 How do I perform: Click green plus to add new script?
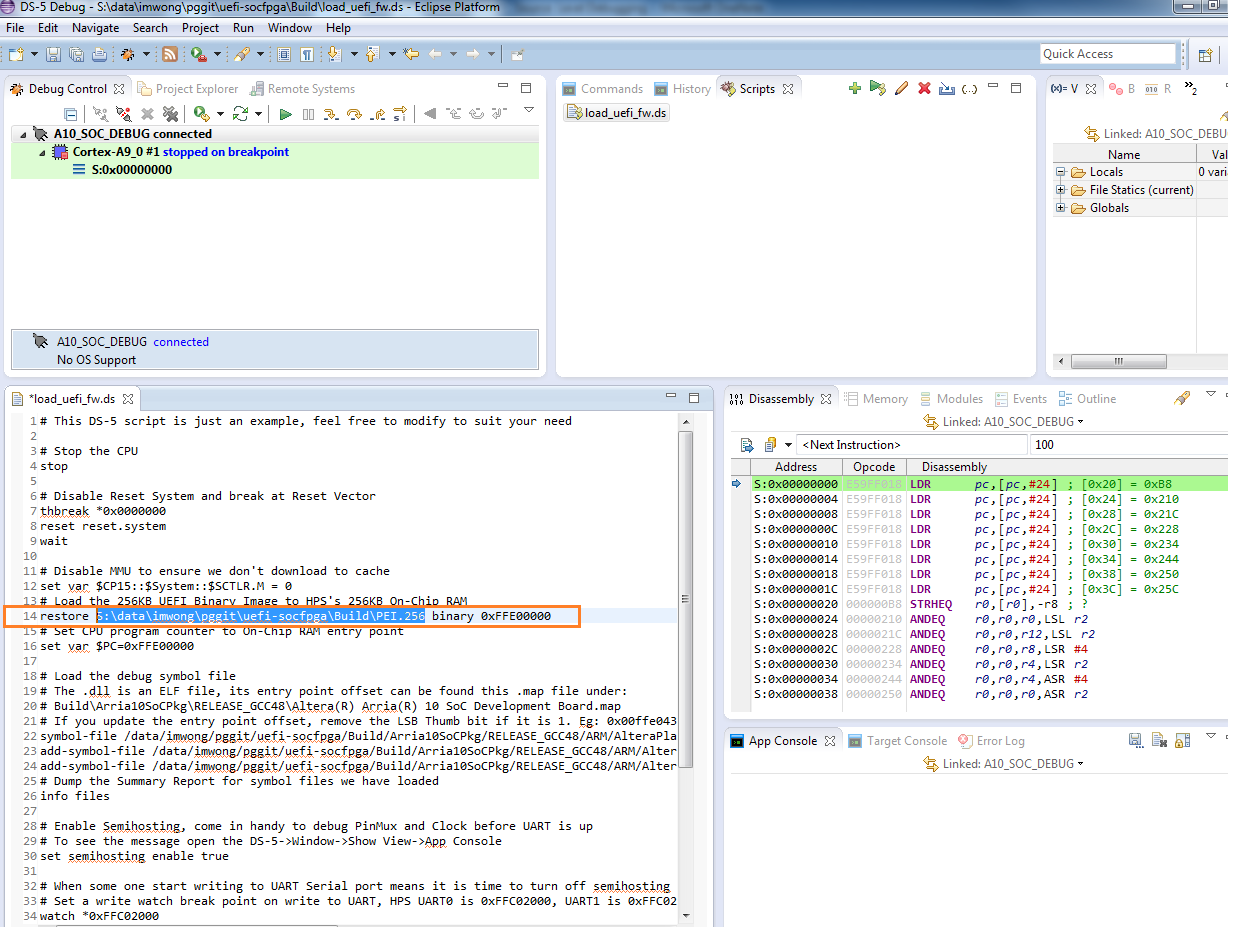[x=854, y=89]
